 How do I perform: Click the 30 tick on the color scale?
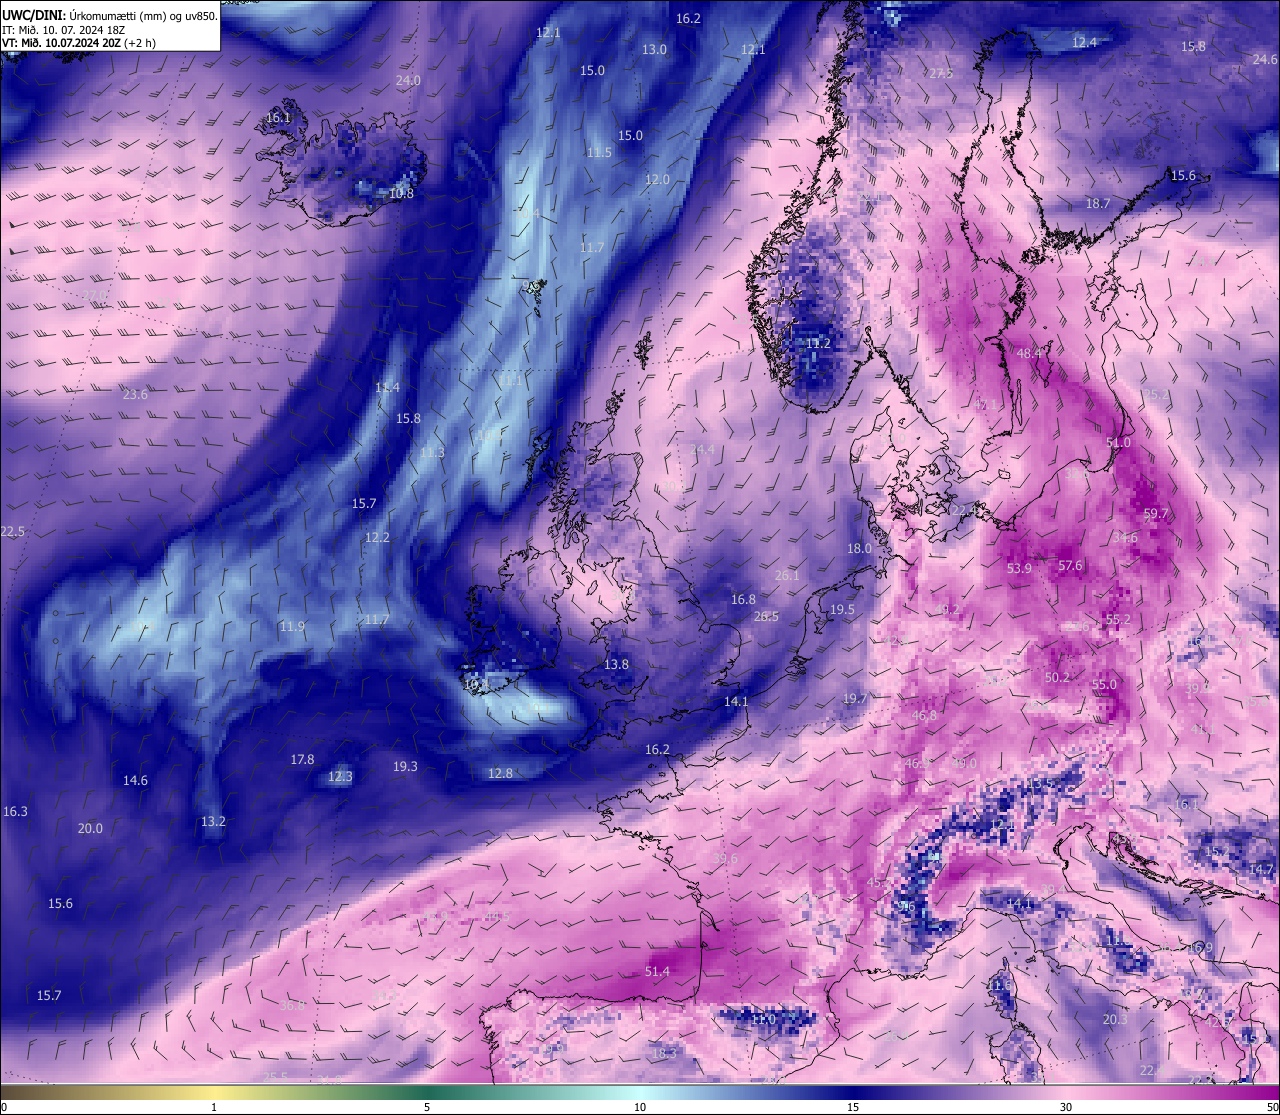point(1066,1106)
